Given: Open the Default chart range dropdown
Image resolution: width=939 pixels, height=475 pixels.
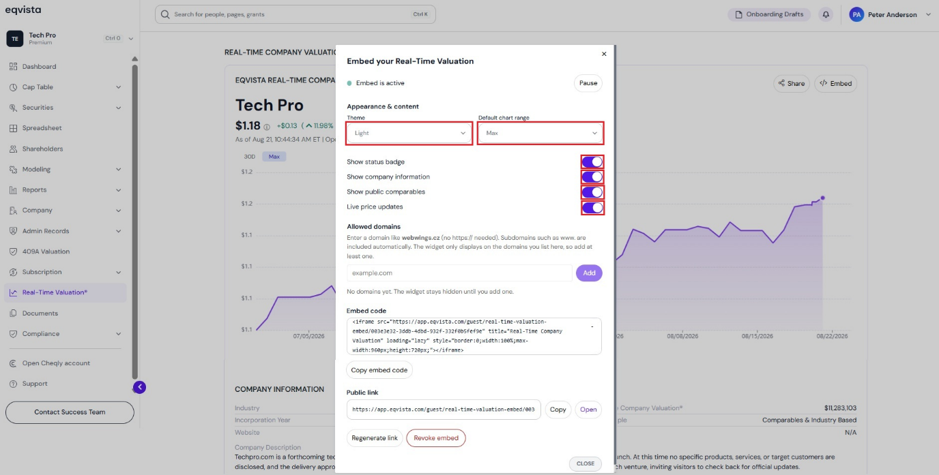Looking at the screenshot, I should point(541,133).
